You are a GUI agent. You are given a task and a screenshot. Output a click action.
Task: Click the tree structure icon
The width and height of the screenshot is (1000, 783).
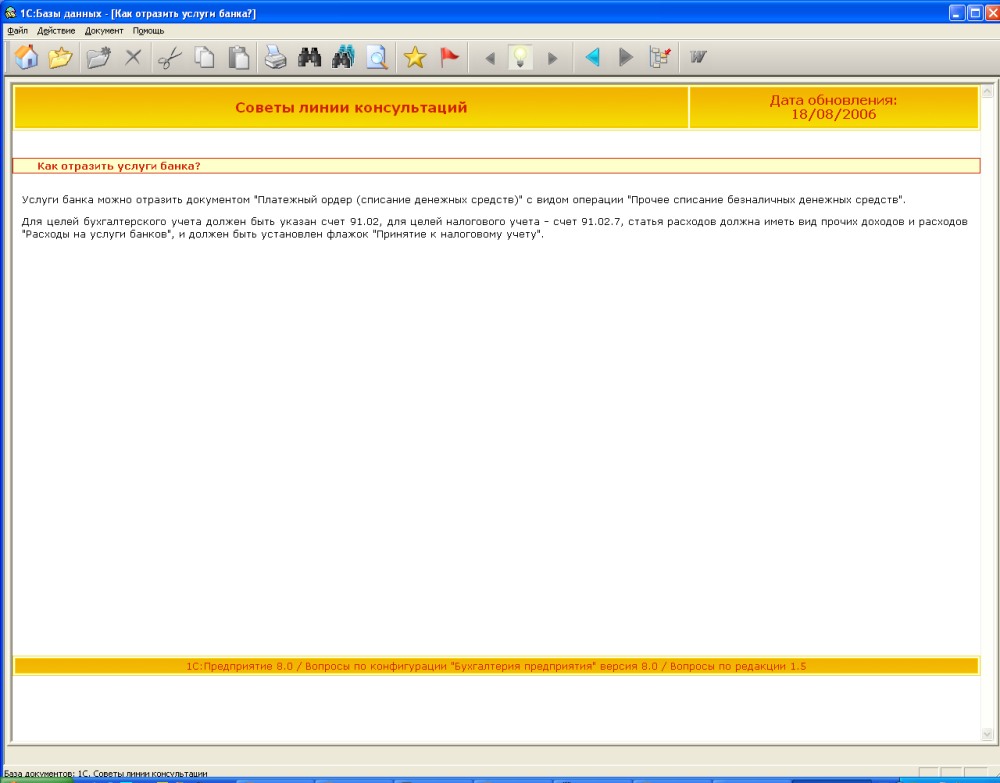click(660, 58)
